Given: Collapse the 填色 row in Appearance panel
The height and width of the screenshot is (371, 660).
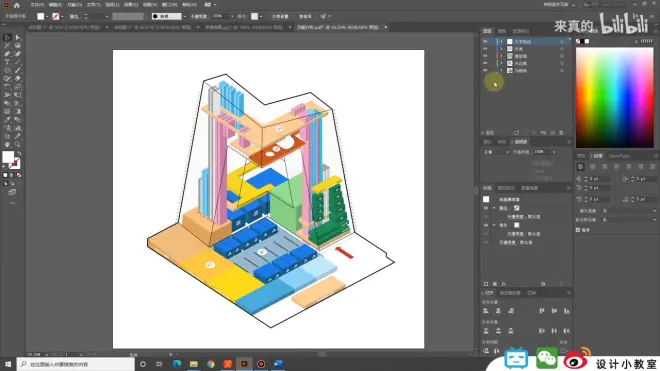Looking at the screenshot, I should (x=494, y=225).
